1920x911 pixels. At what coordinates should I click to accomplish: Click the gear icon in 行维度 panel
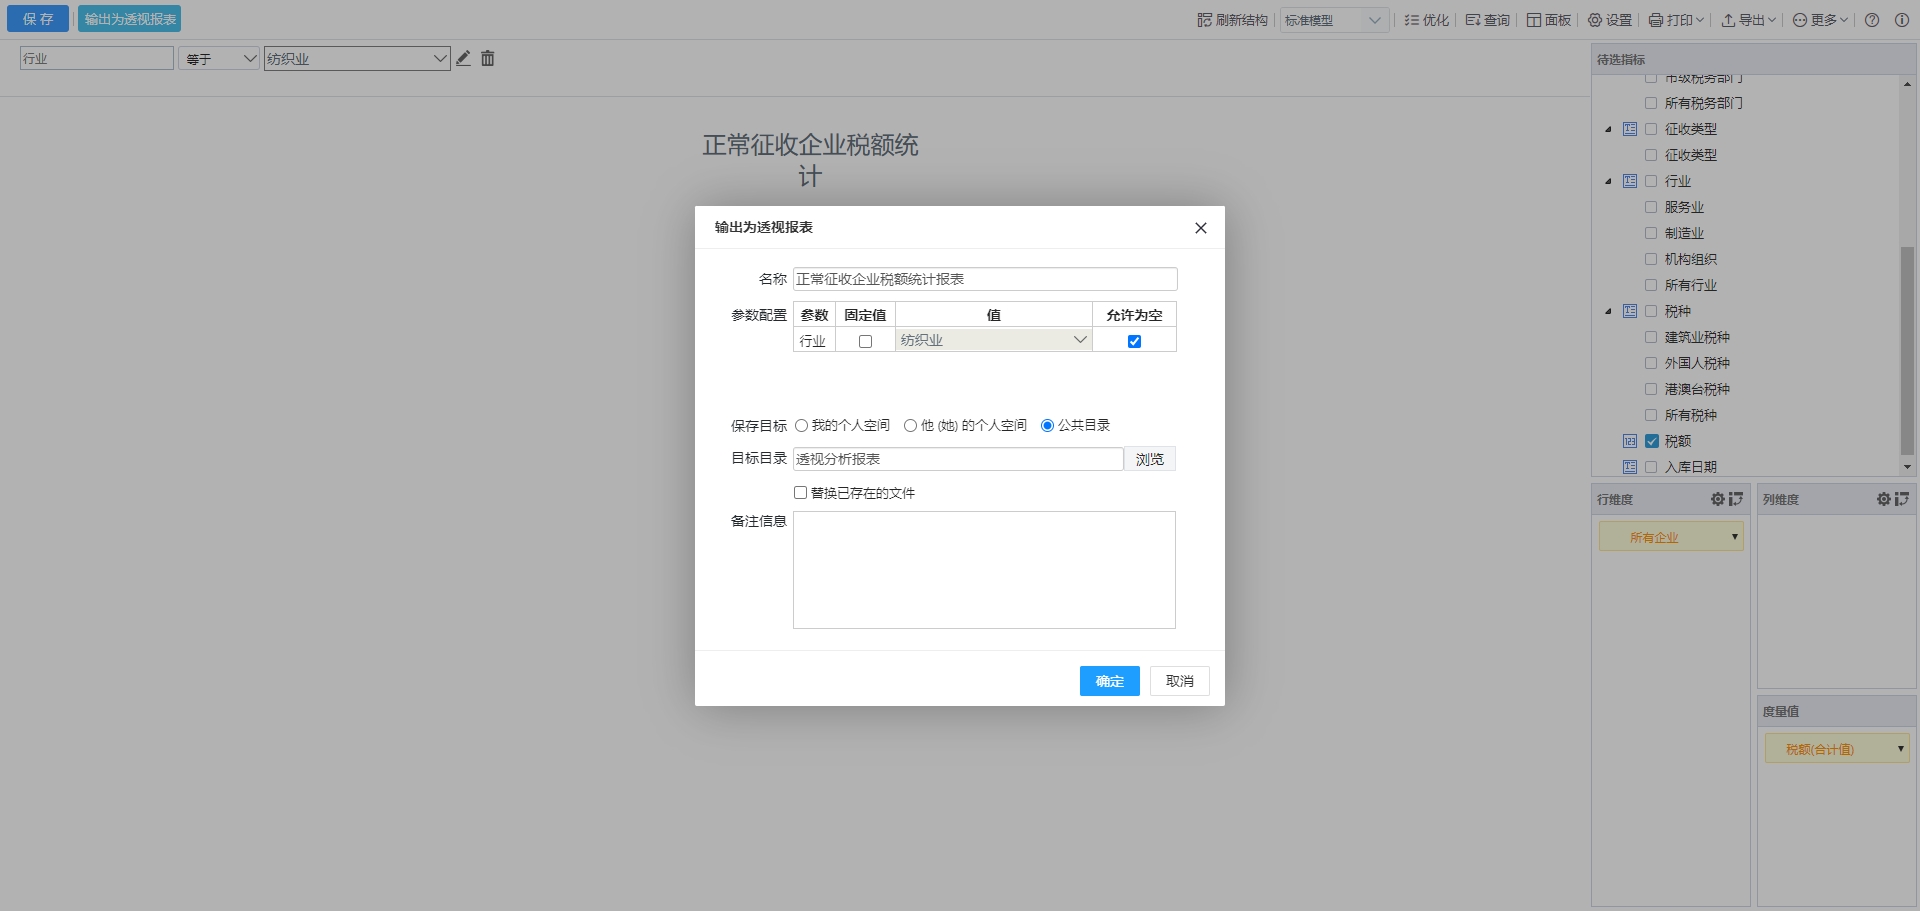[1717, 499]
